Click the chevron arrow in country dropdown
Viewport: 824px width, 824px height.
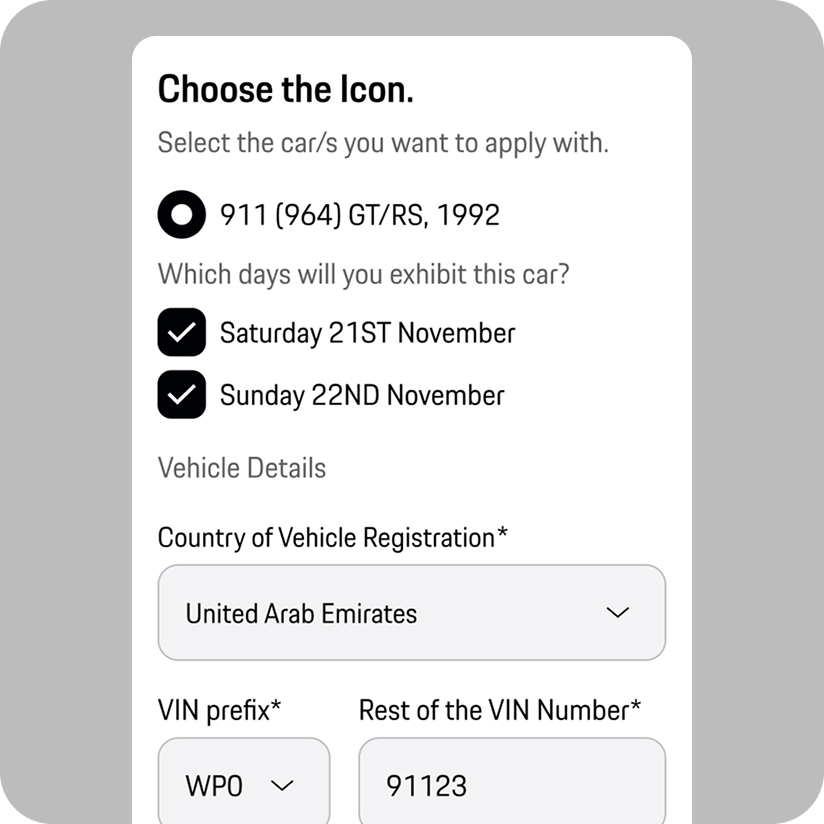pos(617,612)
